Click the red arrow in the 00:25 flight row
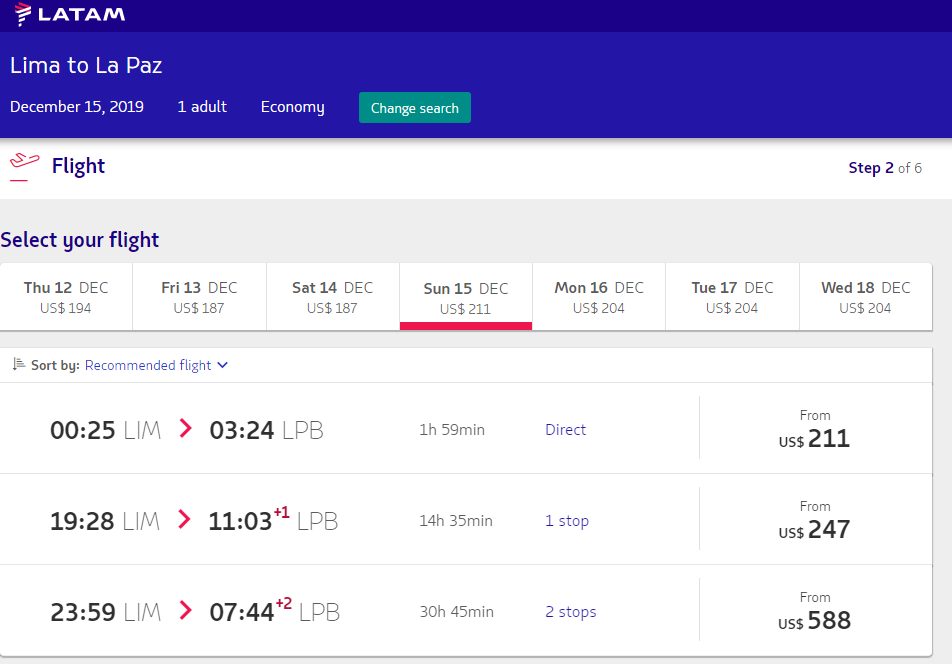 186,428
